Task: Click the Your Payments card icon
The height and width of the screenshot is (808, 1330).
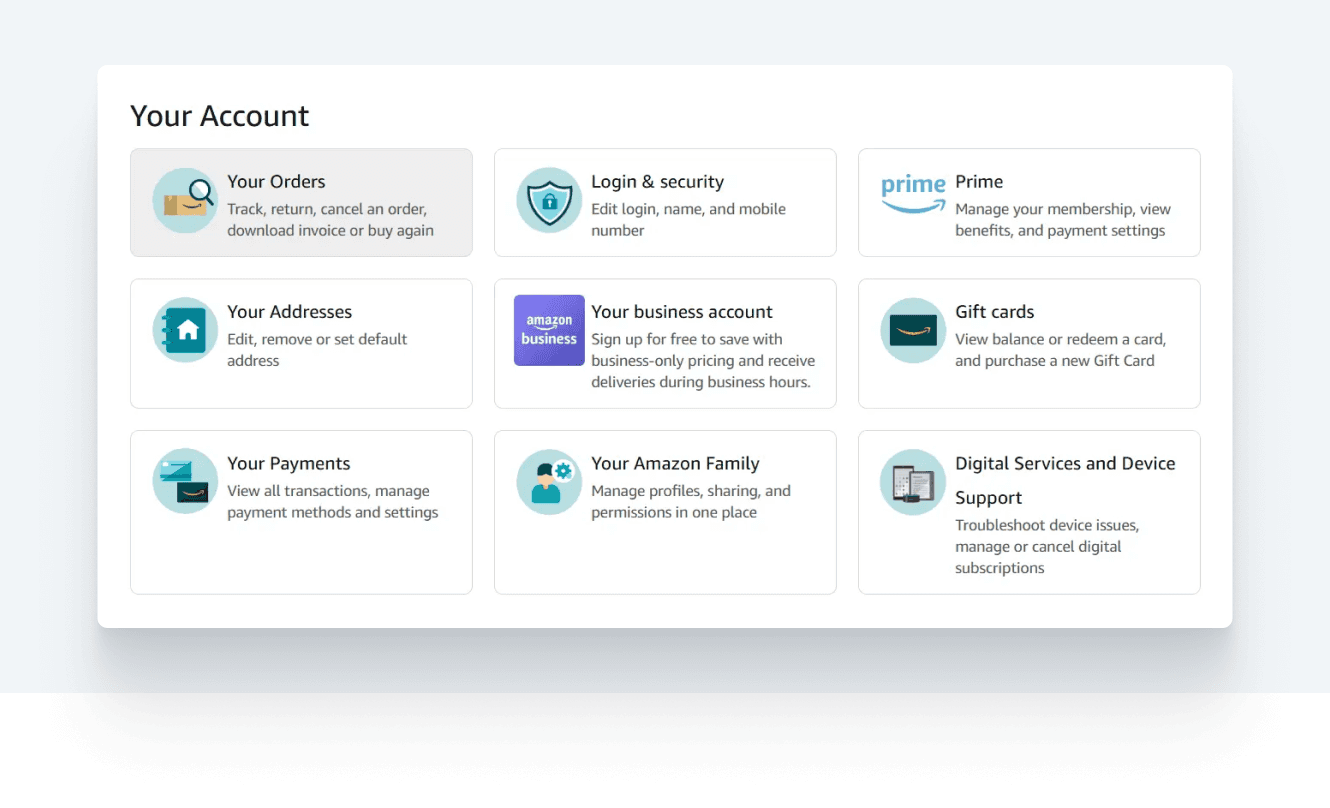Action: click(x=185, y=481)
